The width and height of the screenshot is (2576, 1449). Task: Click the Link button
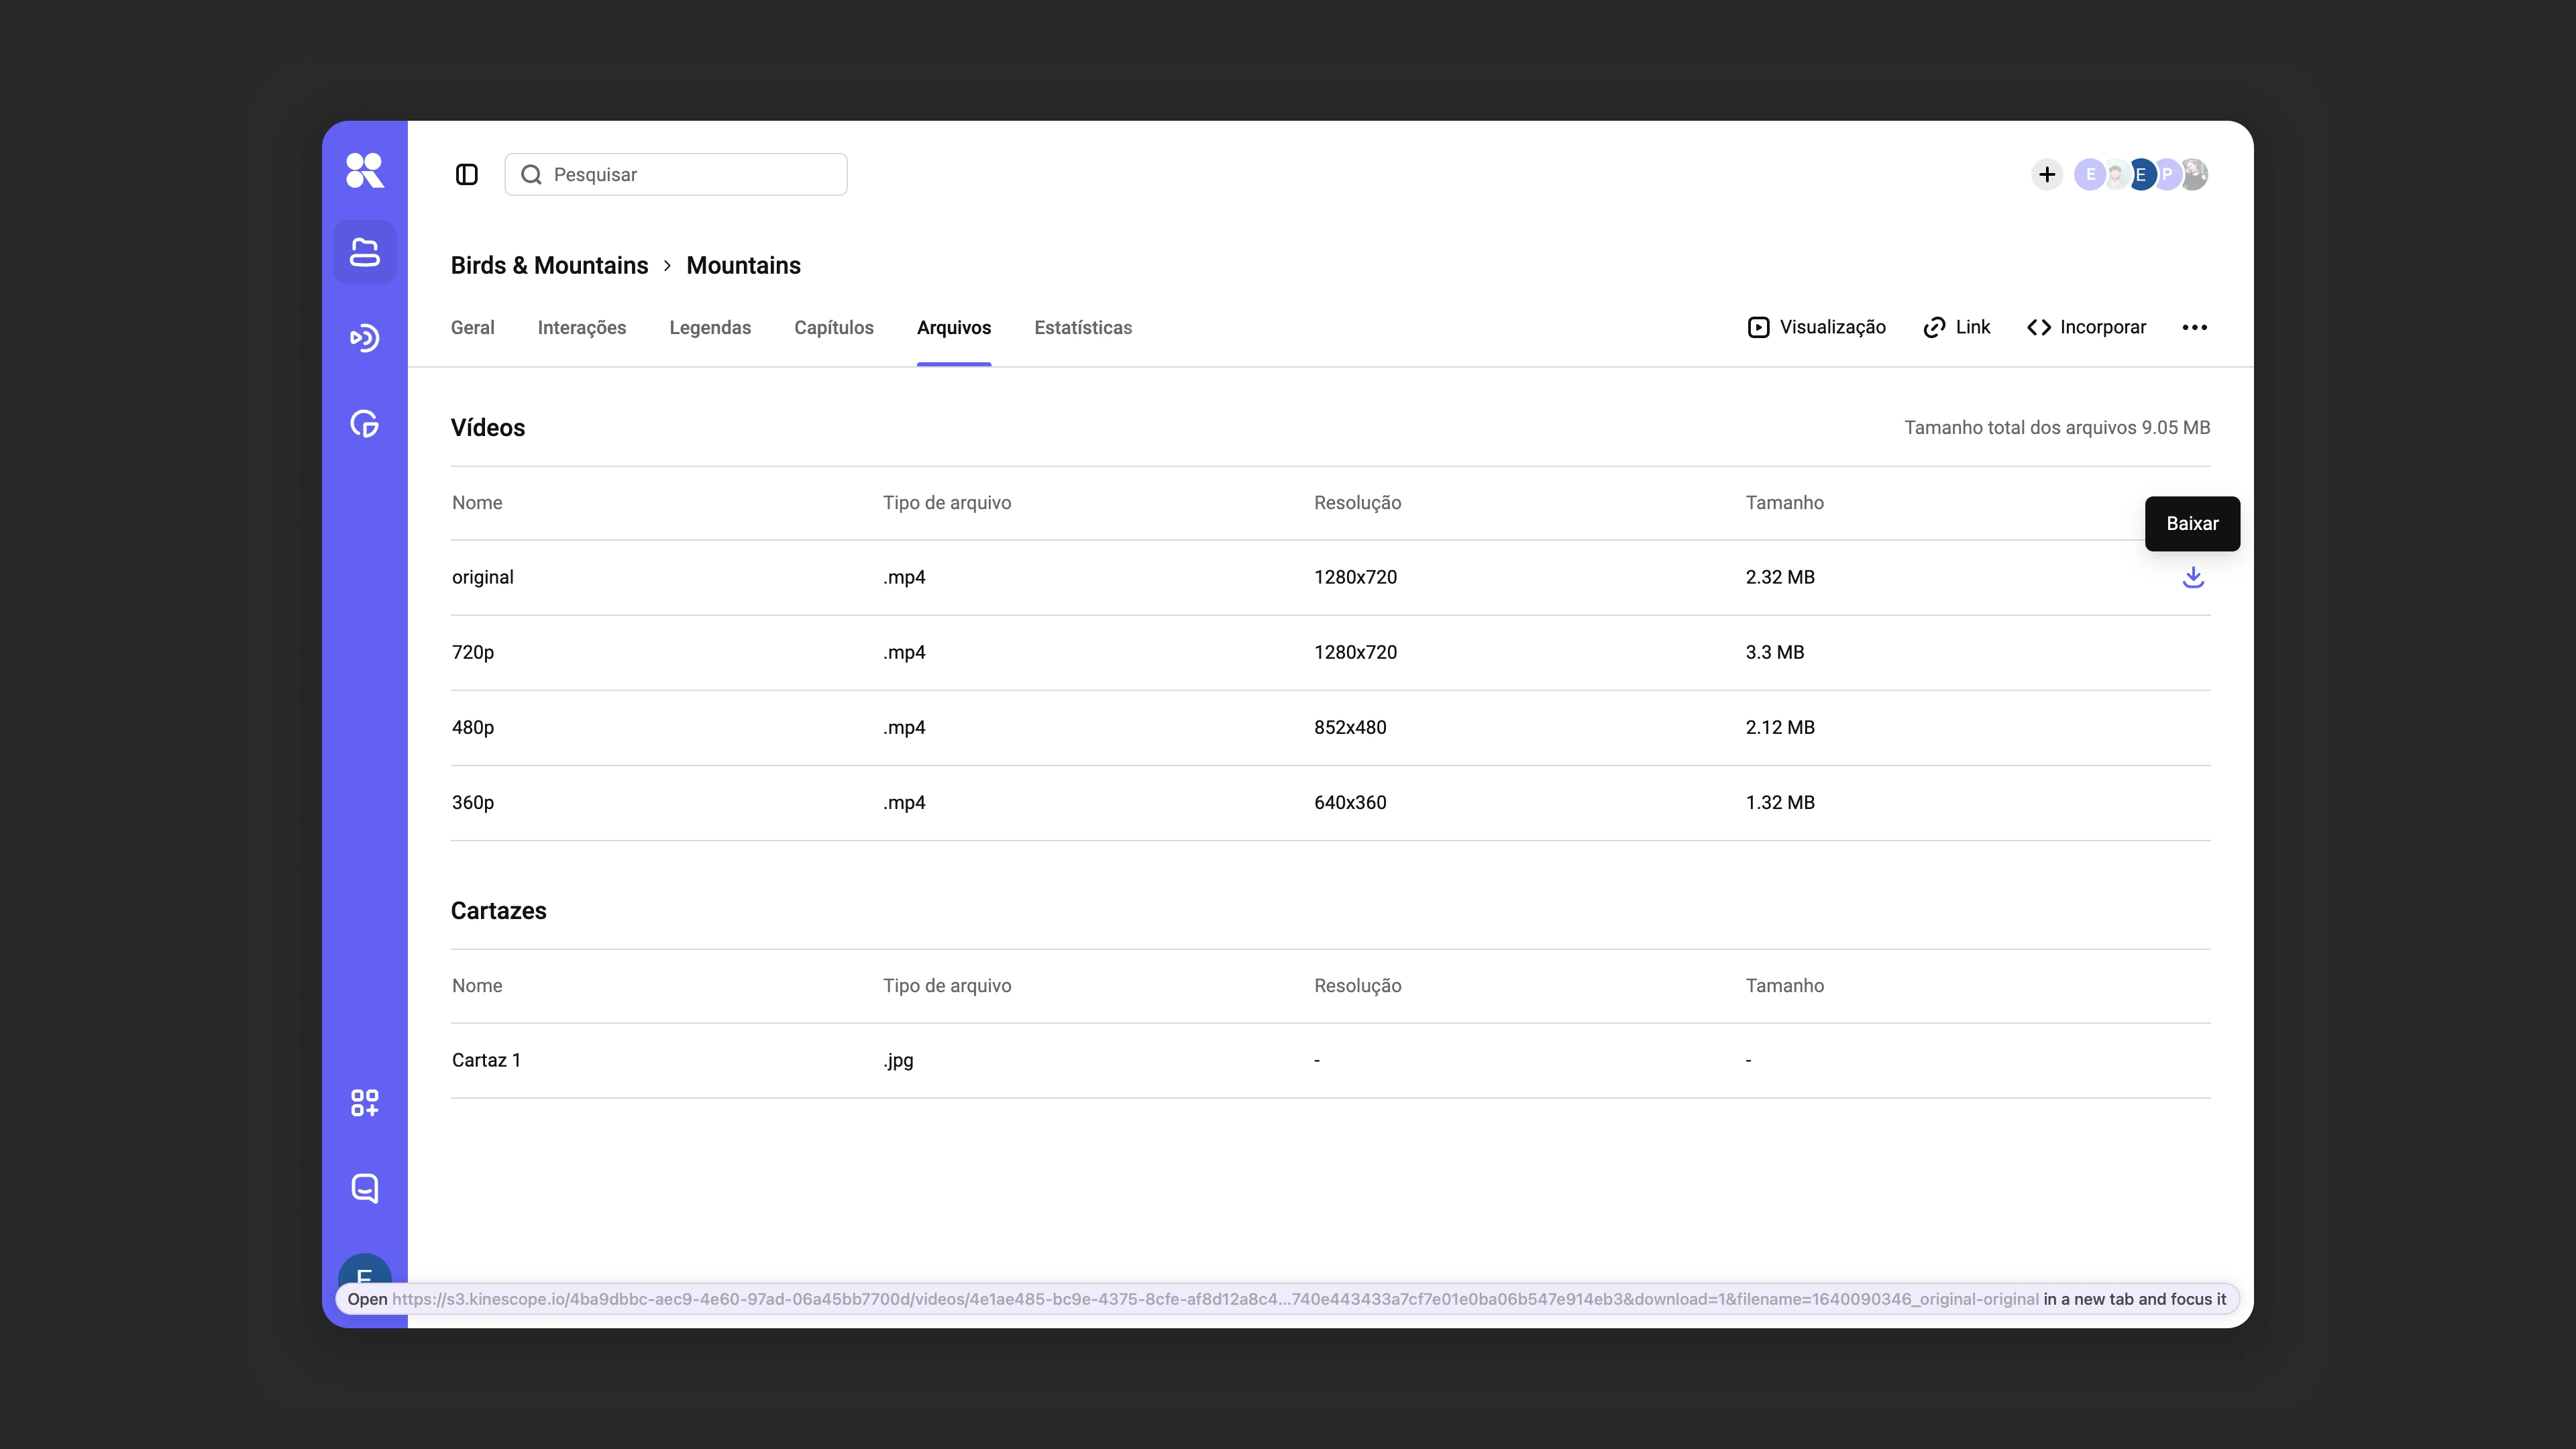click(x=1956, y=328)
